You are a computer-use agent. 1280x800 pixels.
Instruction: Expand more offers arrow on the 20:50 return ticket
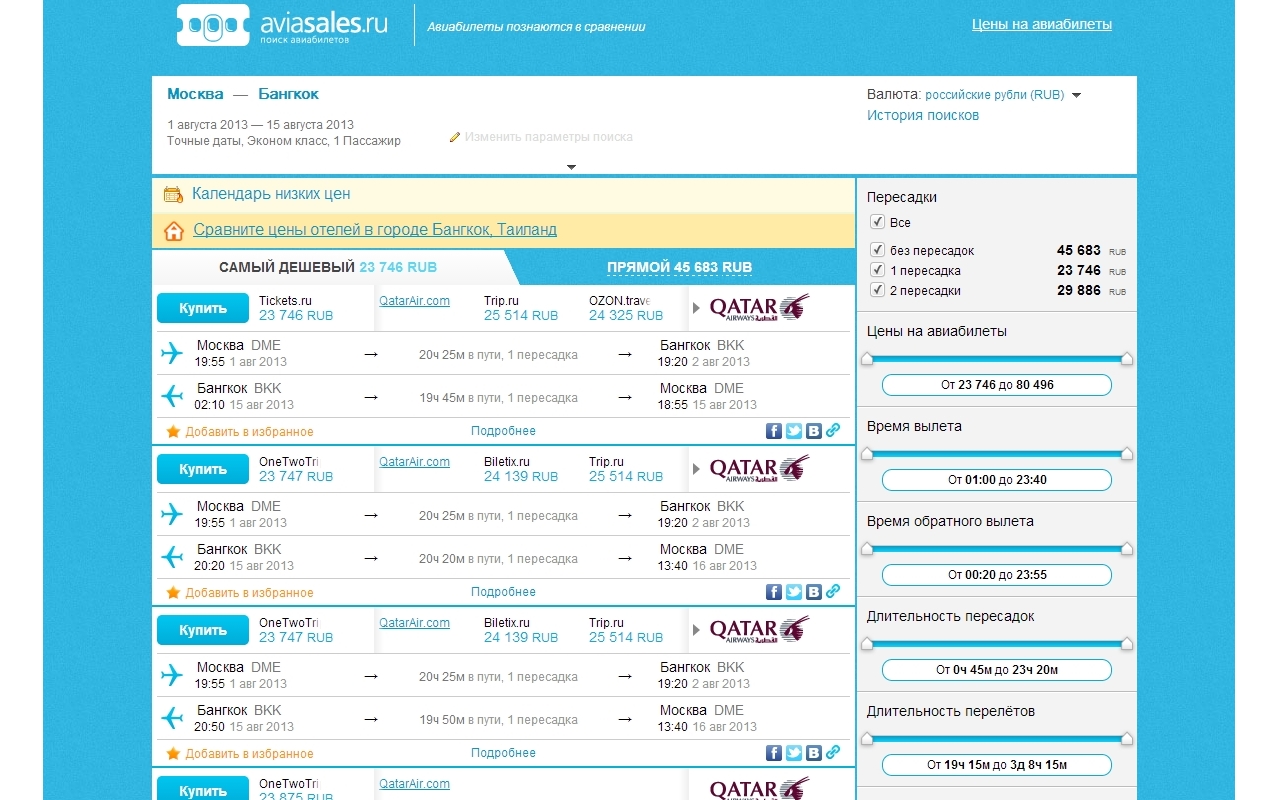pos(696,630)
